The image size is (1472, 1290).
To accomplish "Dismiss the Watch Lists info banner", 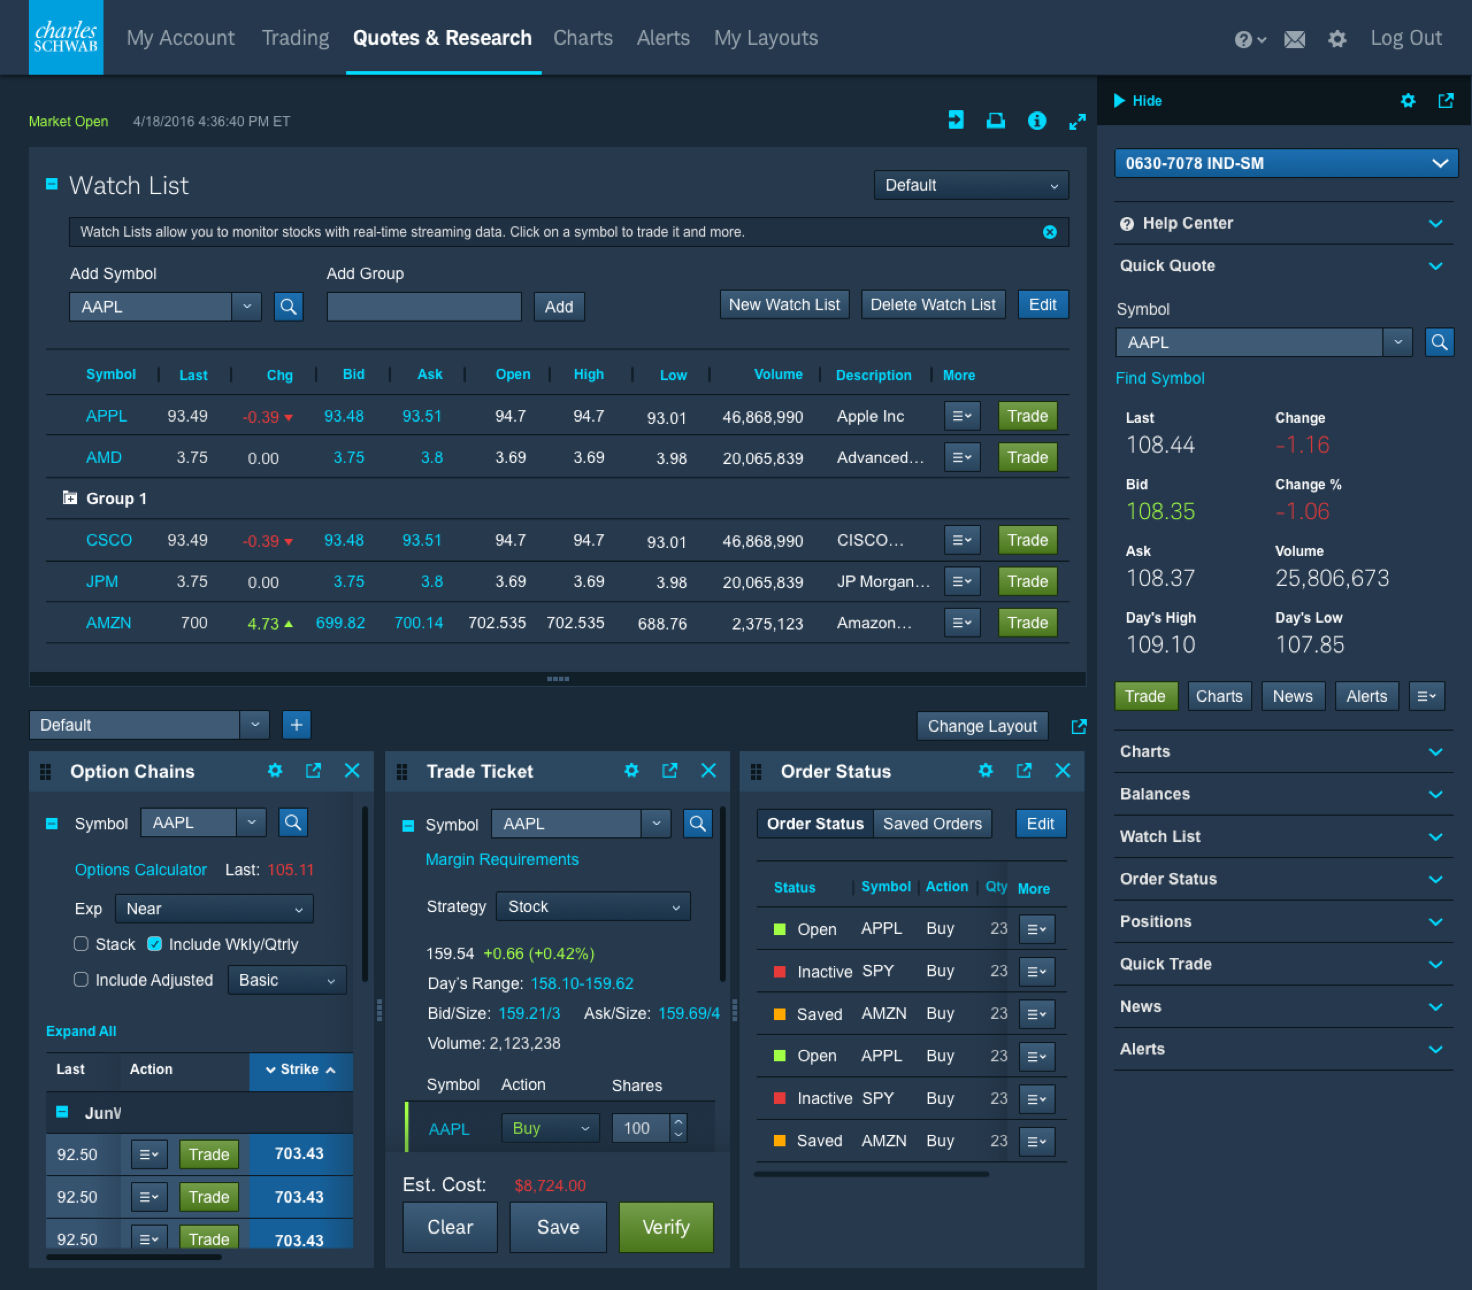I will point(1050,232).
